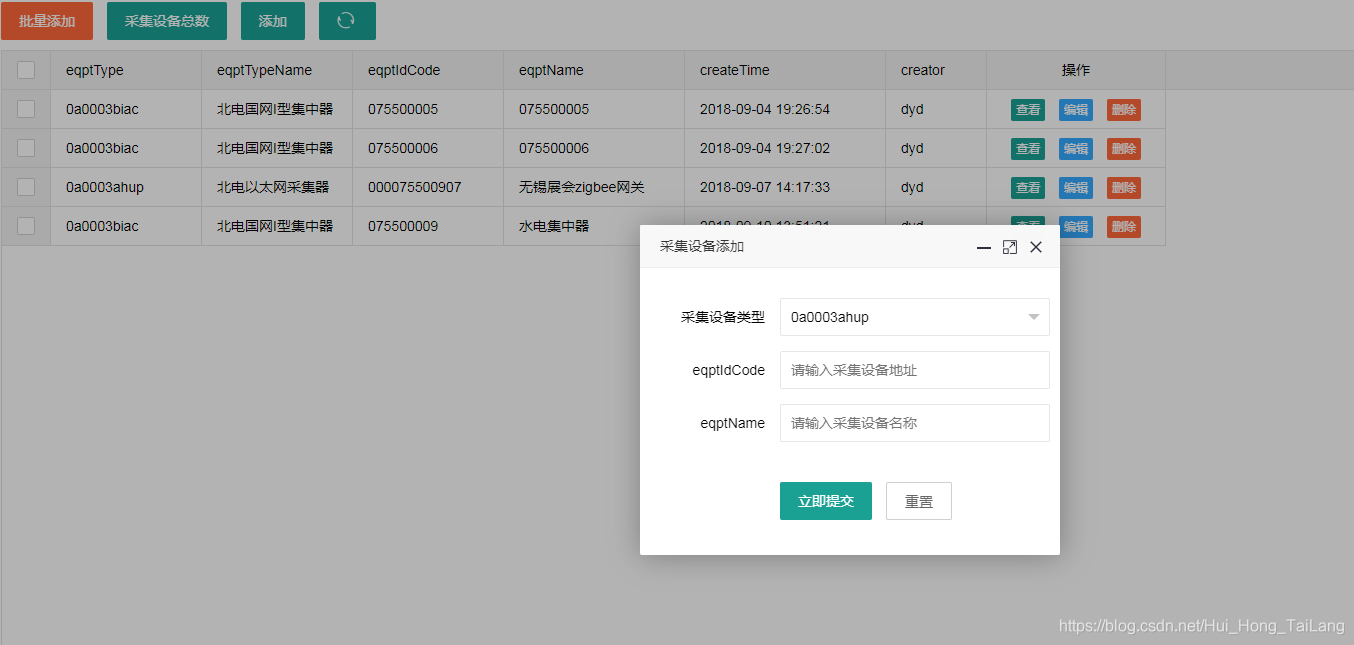This screenshot has height=645, width=1354.
Task: Submit the form with 立即提交
Action: pos(826,501)
